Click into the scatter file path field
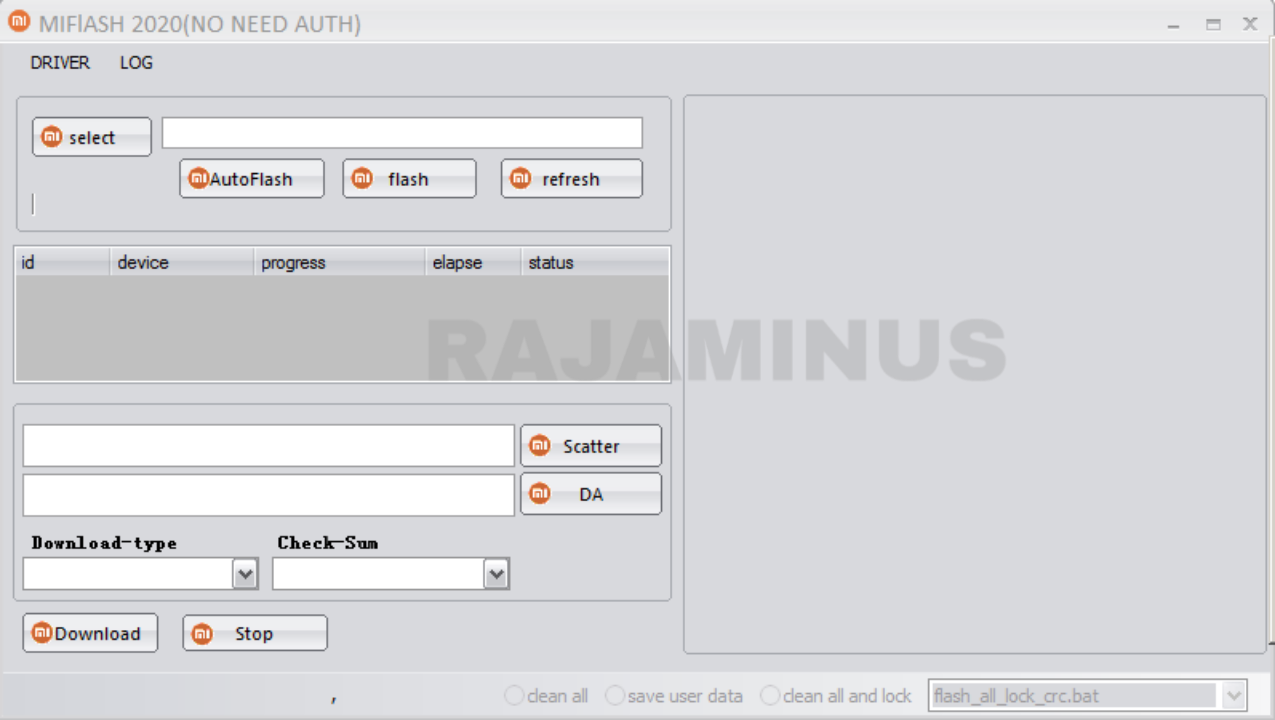The image size is (1275, 720). pyautogui.click(x=269, y=446)
